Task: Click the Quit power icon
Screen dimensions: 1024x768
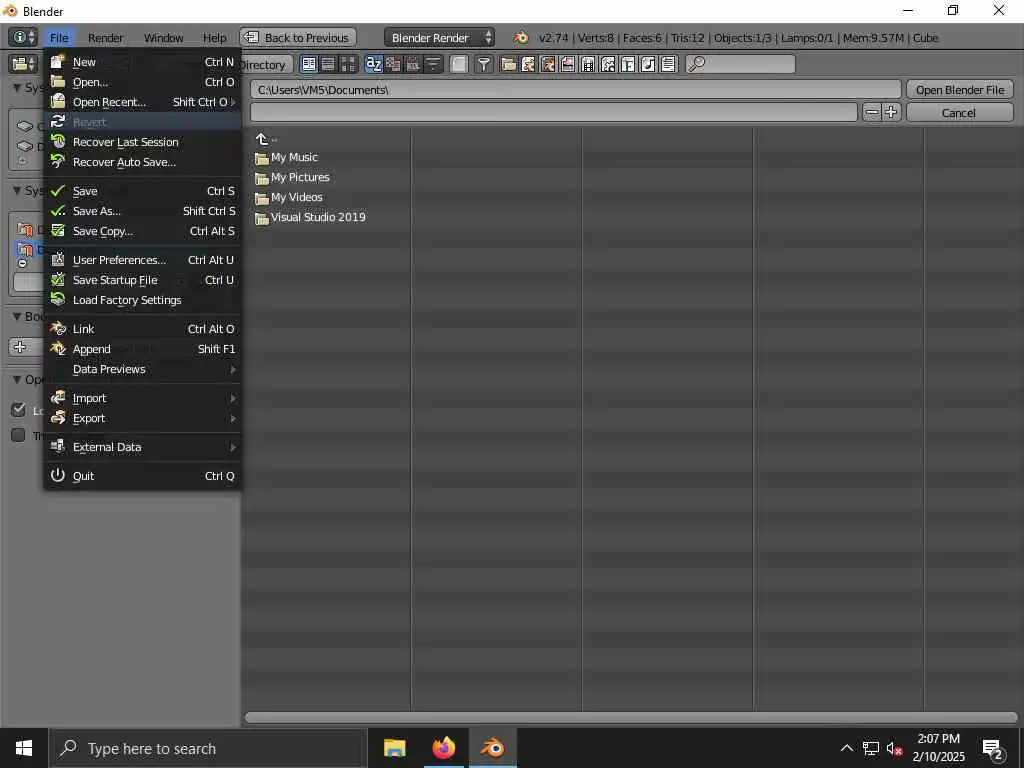Action: [58, 475]
